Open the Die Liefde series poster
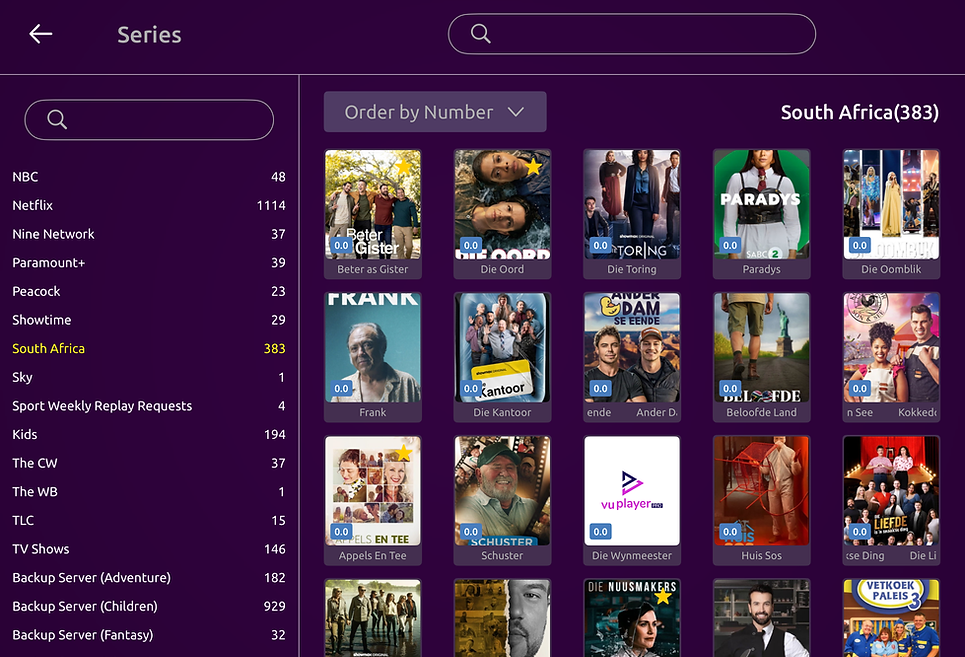 tap(891, 500)
